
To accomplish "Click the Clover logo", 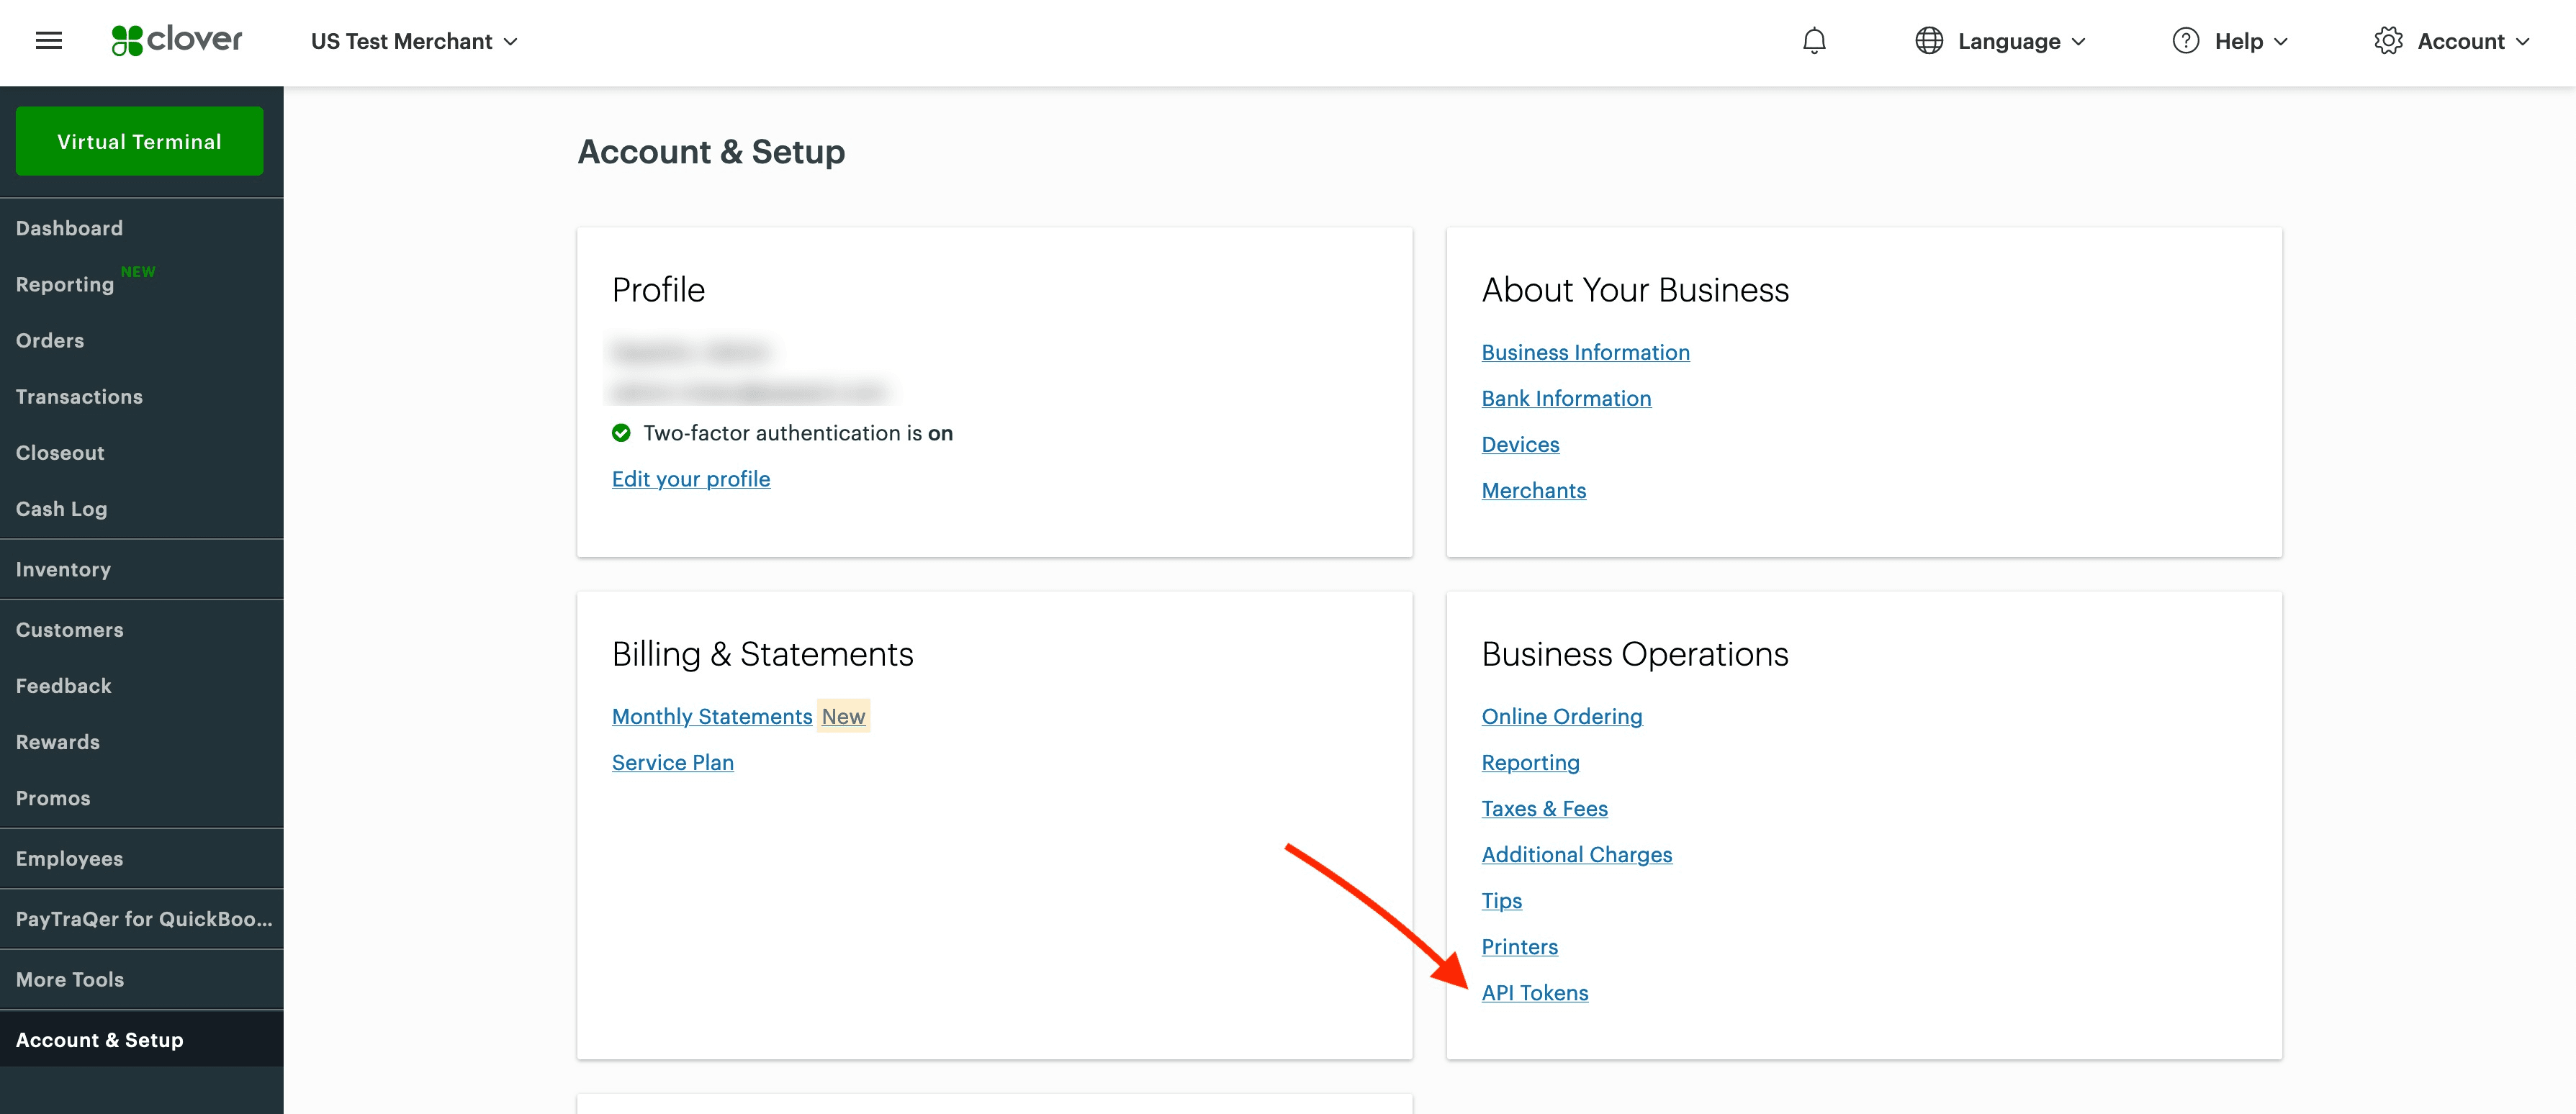I will pos(176,40).
